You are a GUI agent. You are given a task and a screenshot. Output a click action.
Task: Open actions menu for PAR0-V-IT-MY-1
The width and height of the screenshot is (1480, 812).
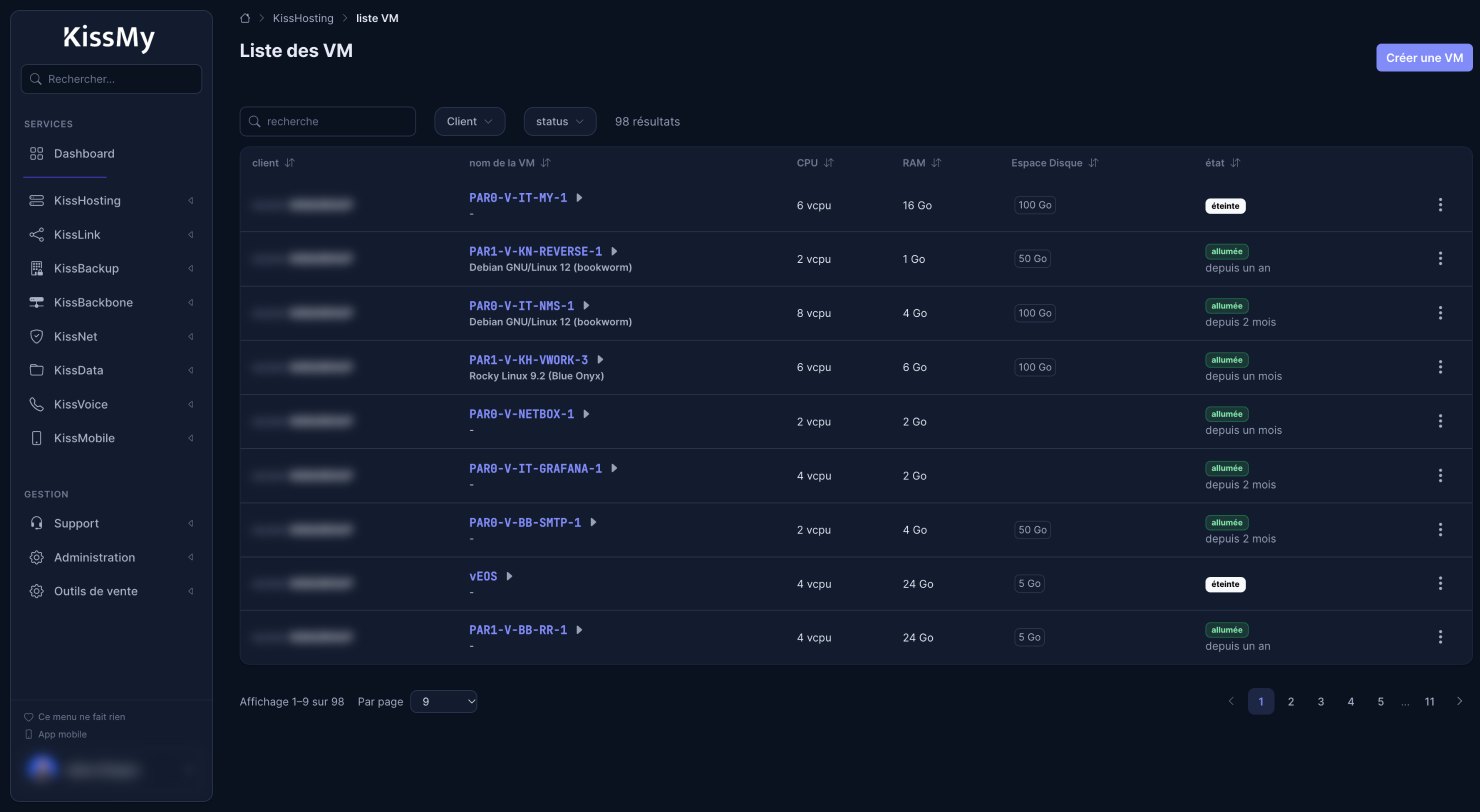click(x=1440, y=205)
